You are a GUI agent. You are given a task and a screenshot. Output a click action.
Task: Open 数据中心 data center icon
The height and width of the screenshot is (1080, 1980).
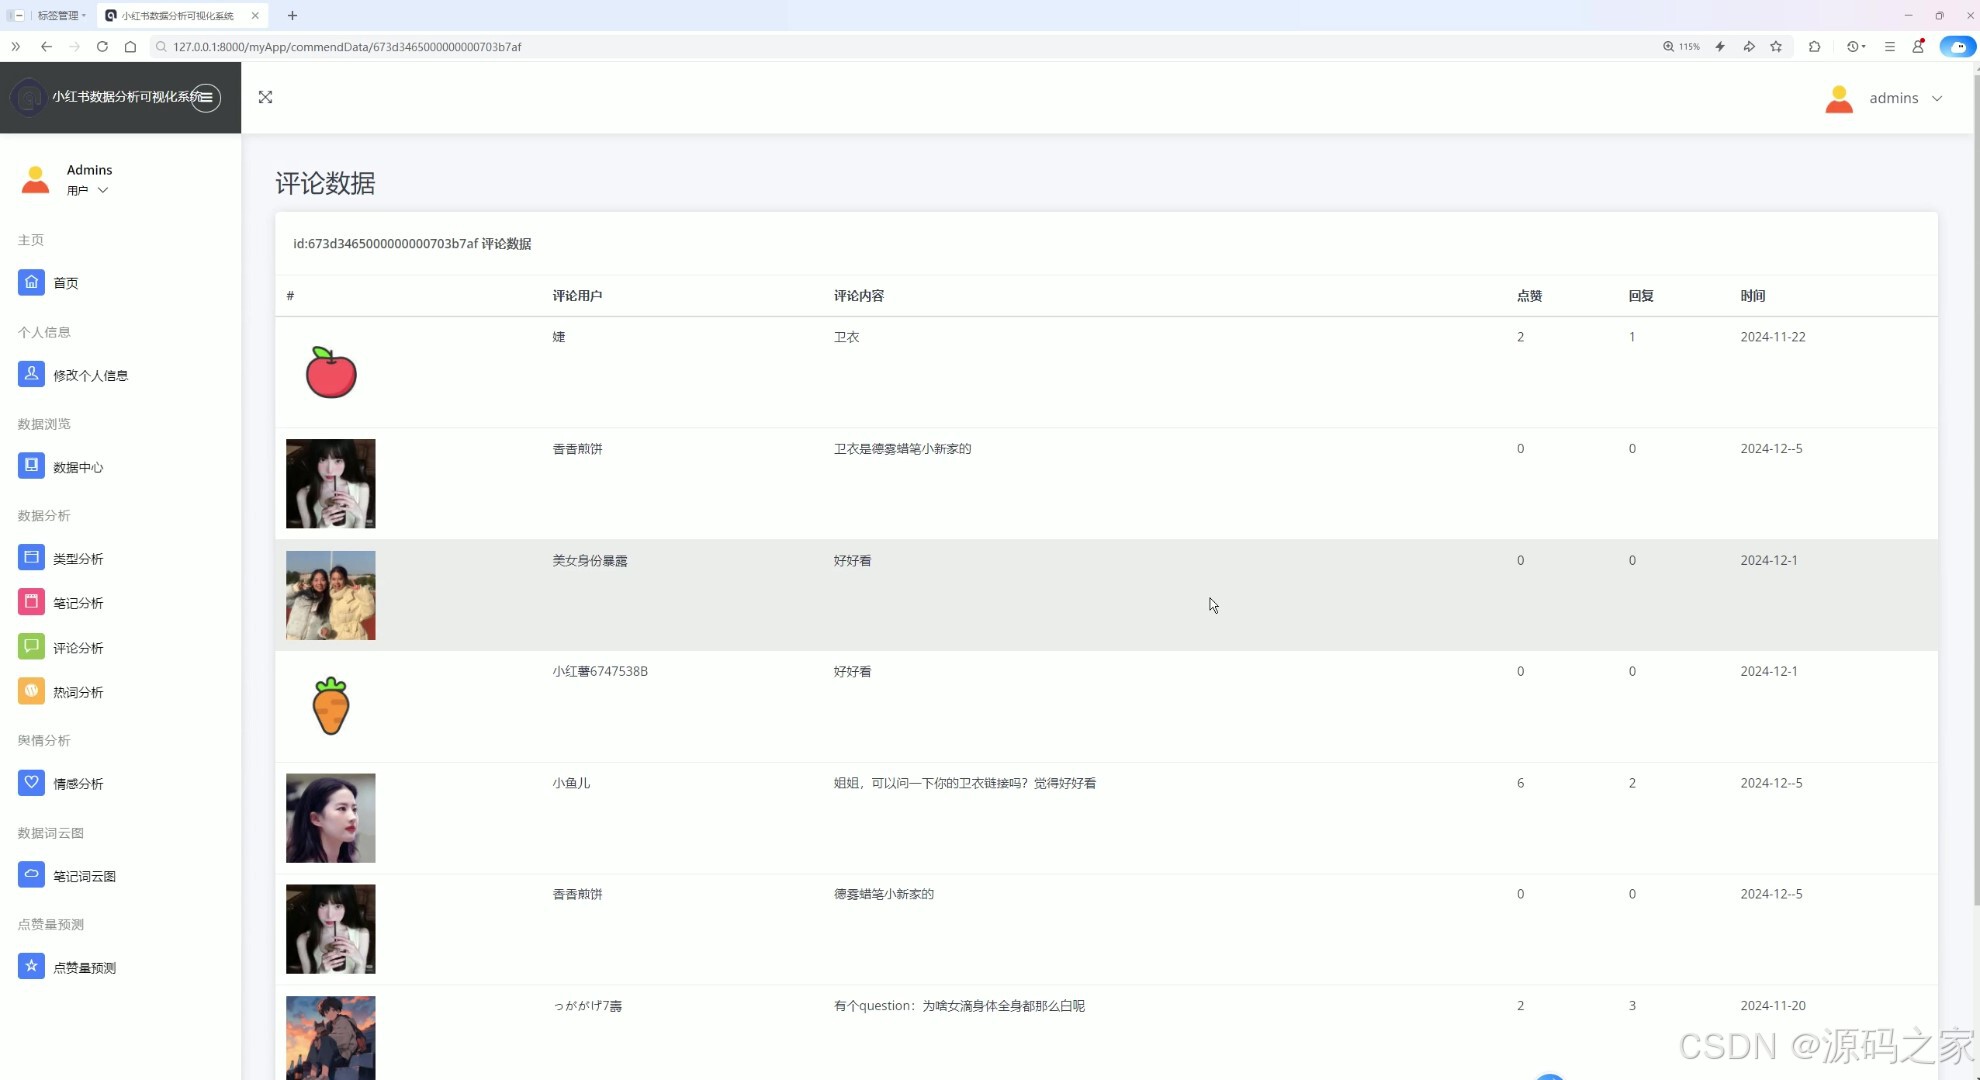tap(31, 466)
